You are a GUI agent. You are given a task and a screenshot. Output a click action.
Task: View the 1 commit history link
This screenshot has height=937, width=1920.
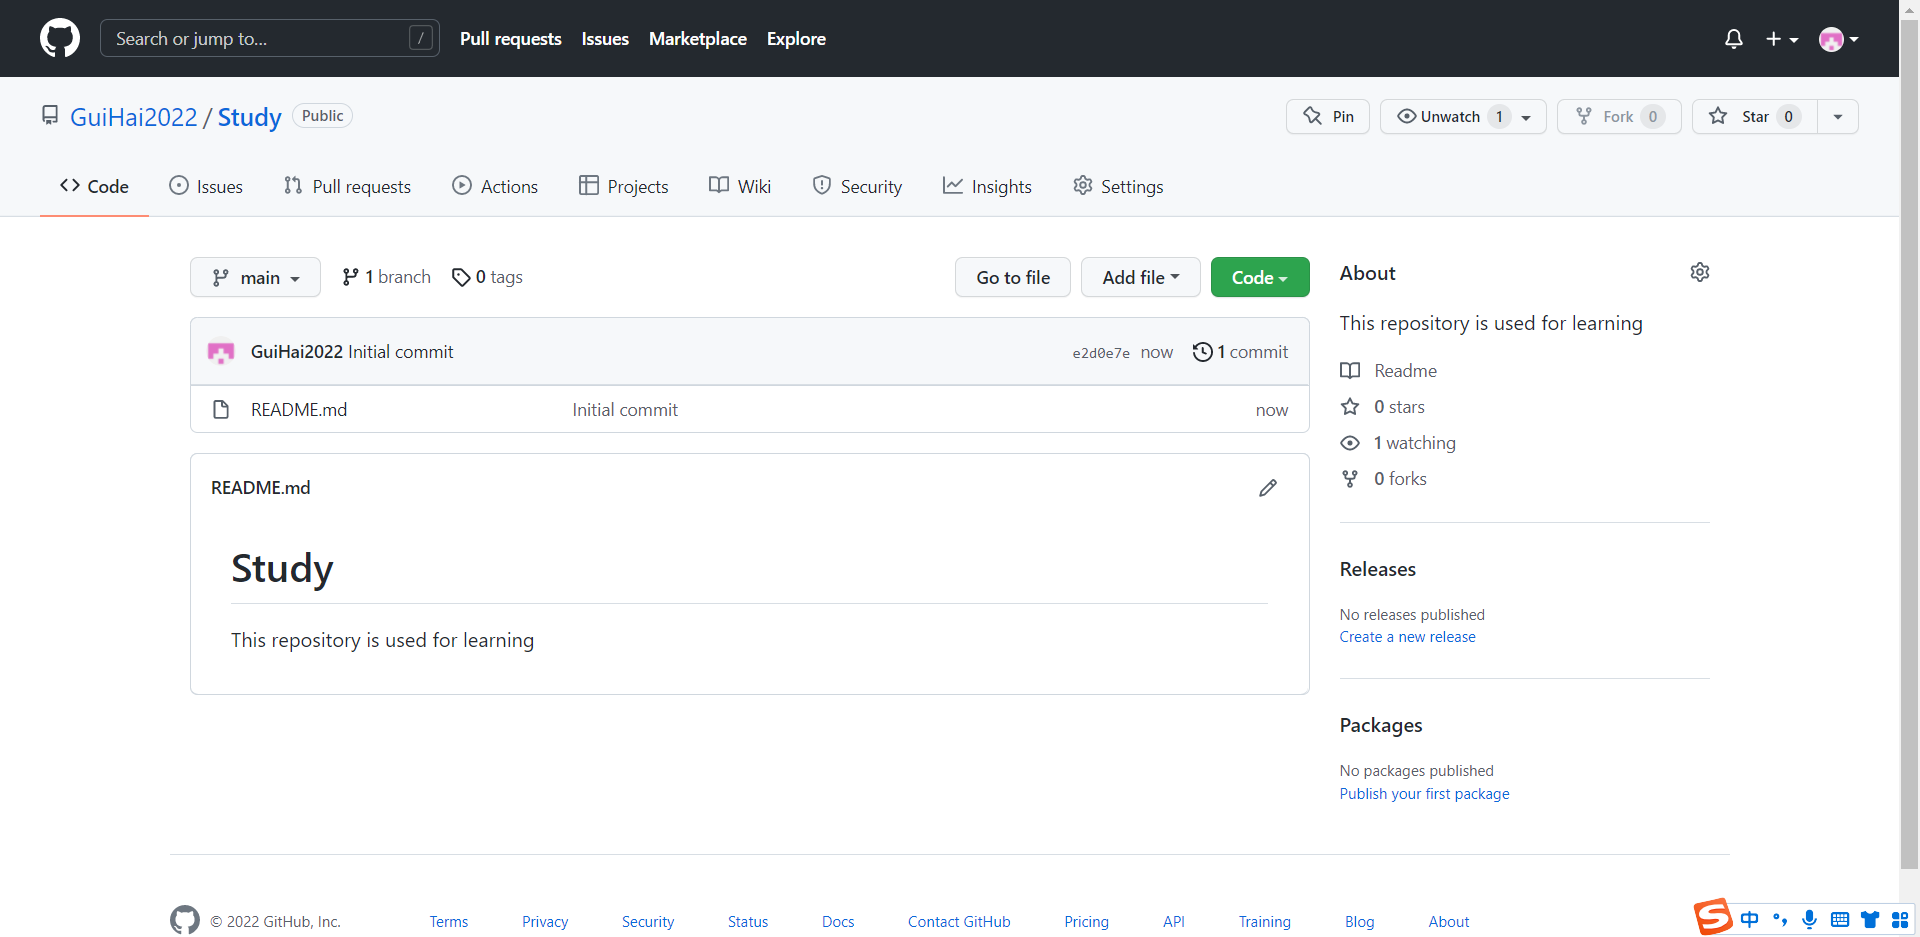(x=1240, y=352)
